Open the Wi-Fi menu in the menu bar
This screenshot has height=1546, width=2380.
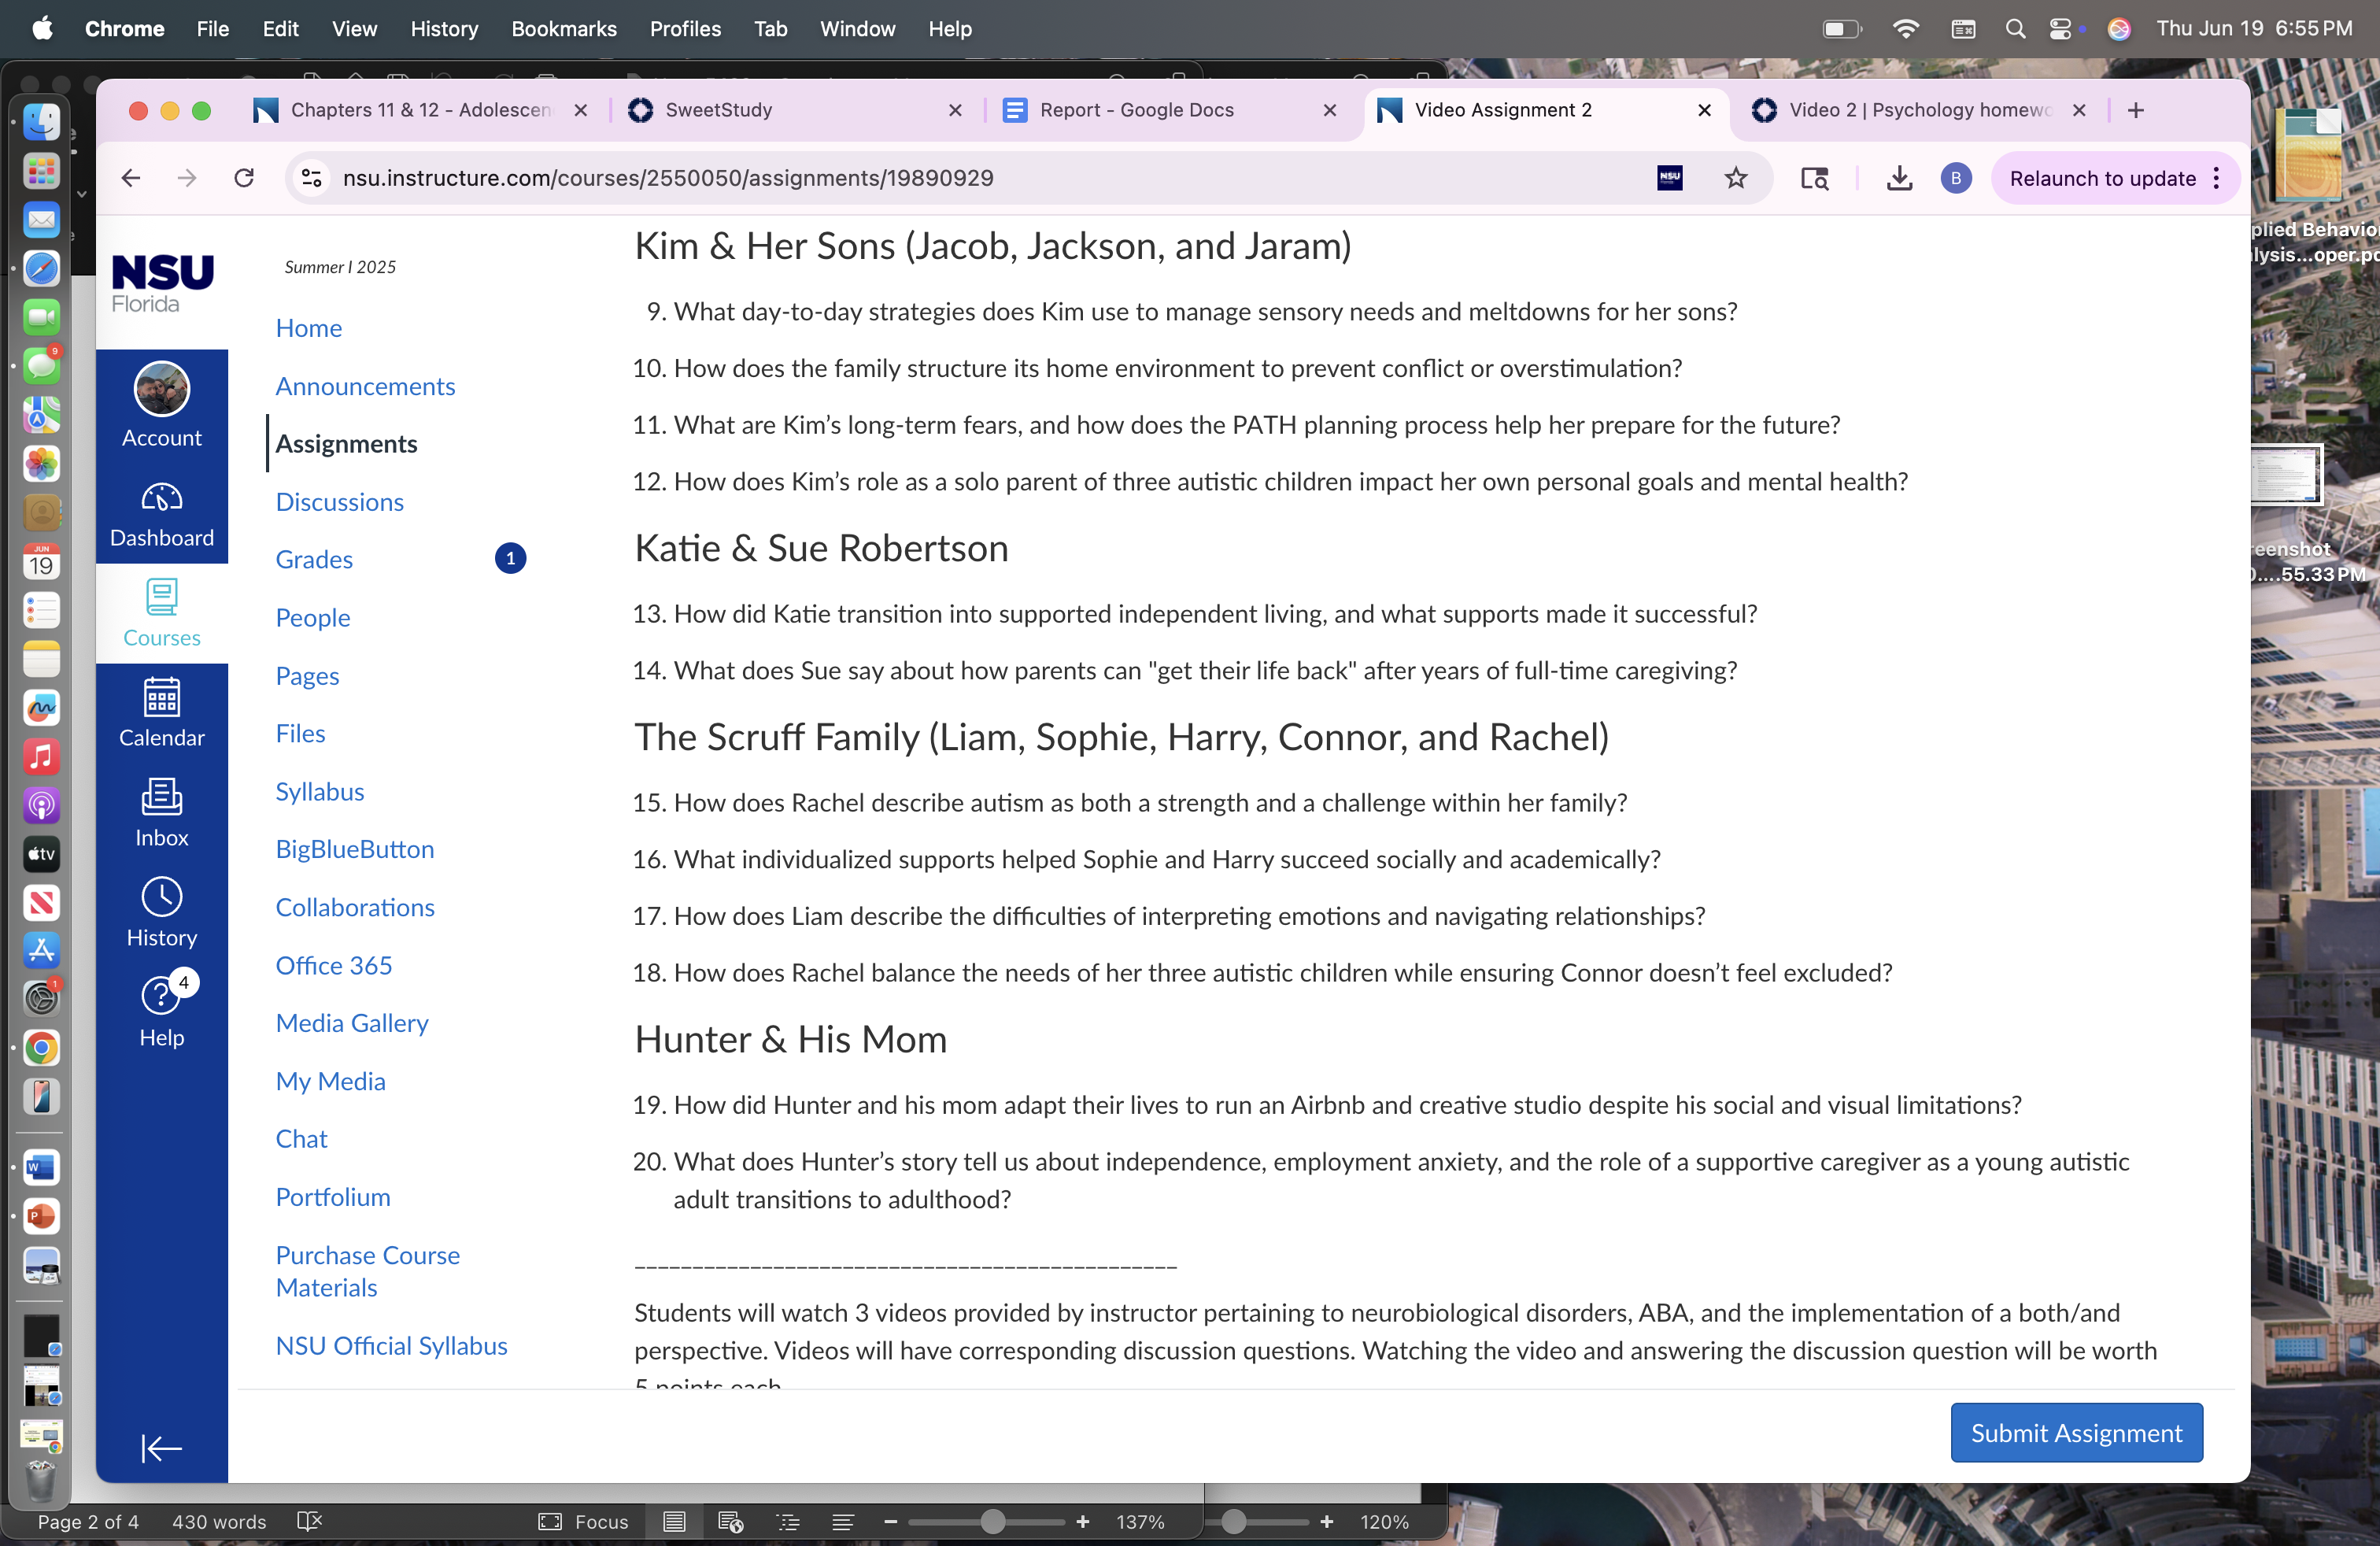(1906, 29)
